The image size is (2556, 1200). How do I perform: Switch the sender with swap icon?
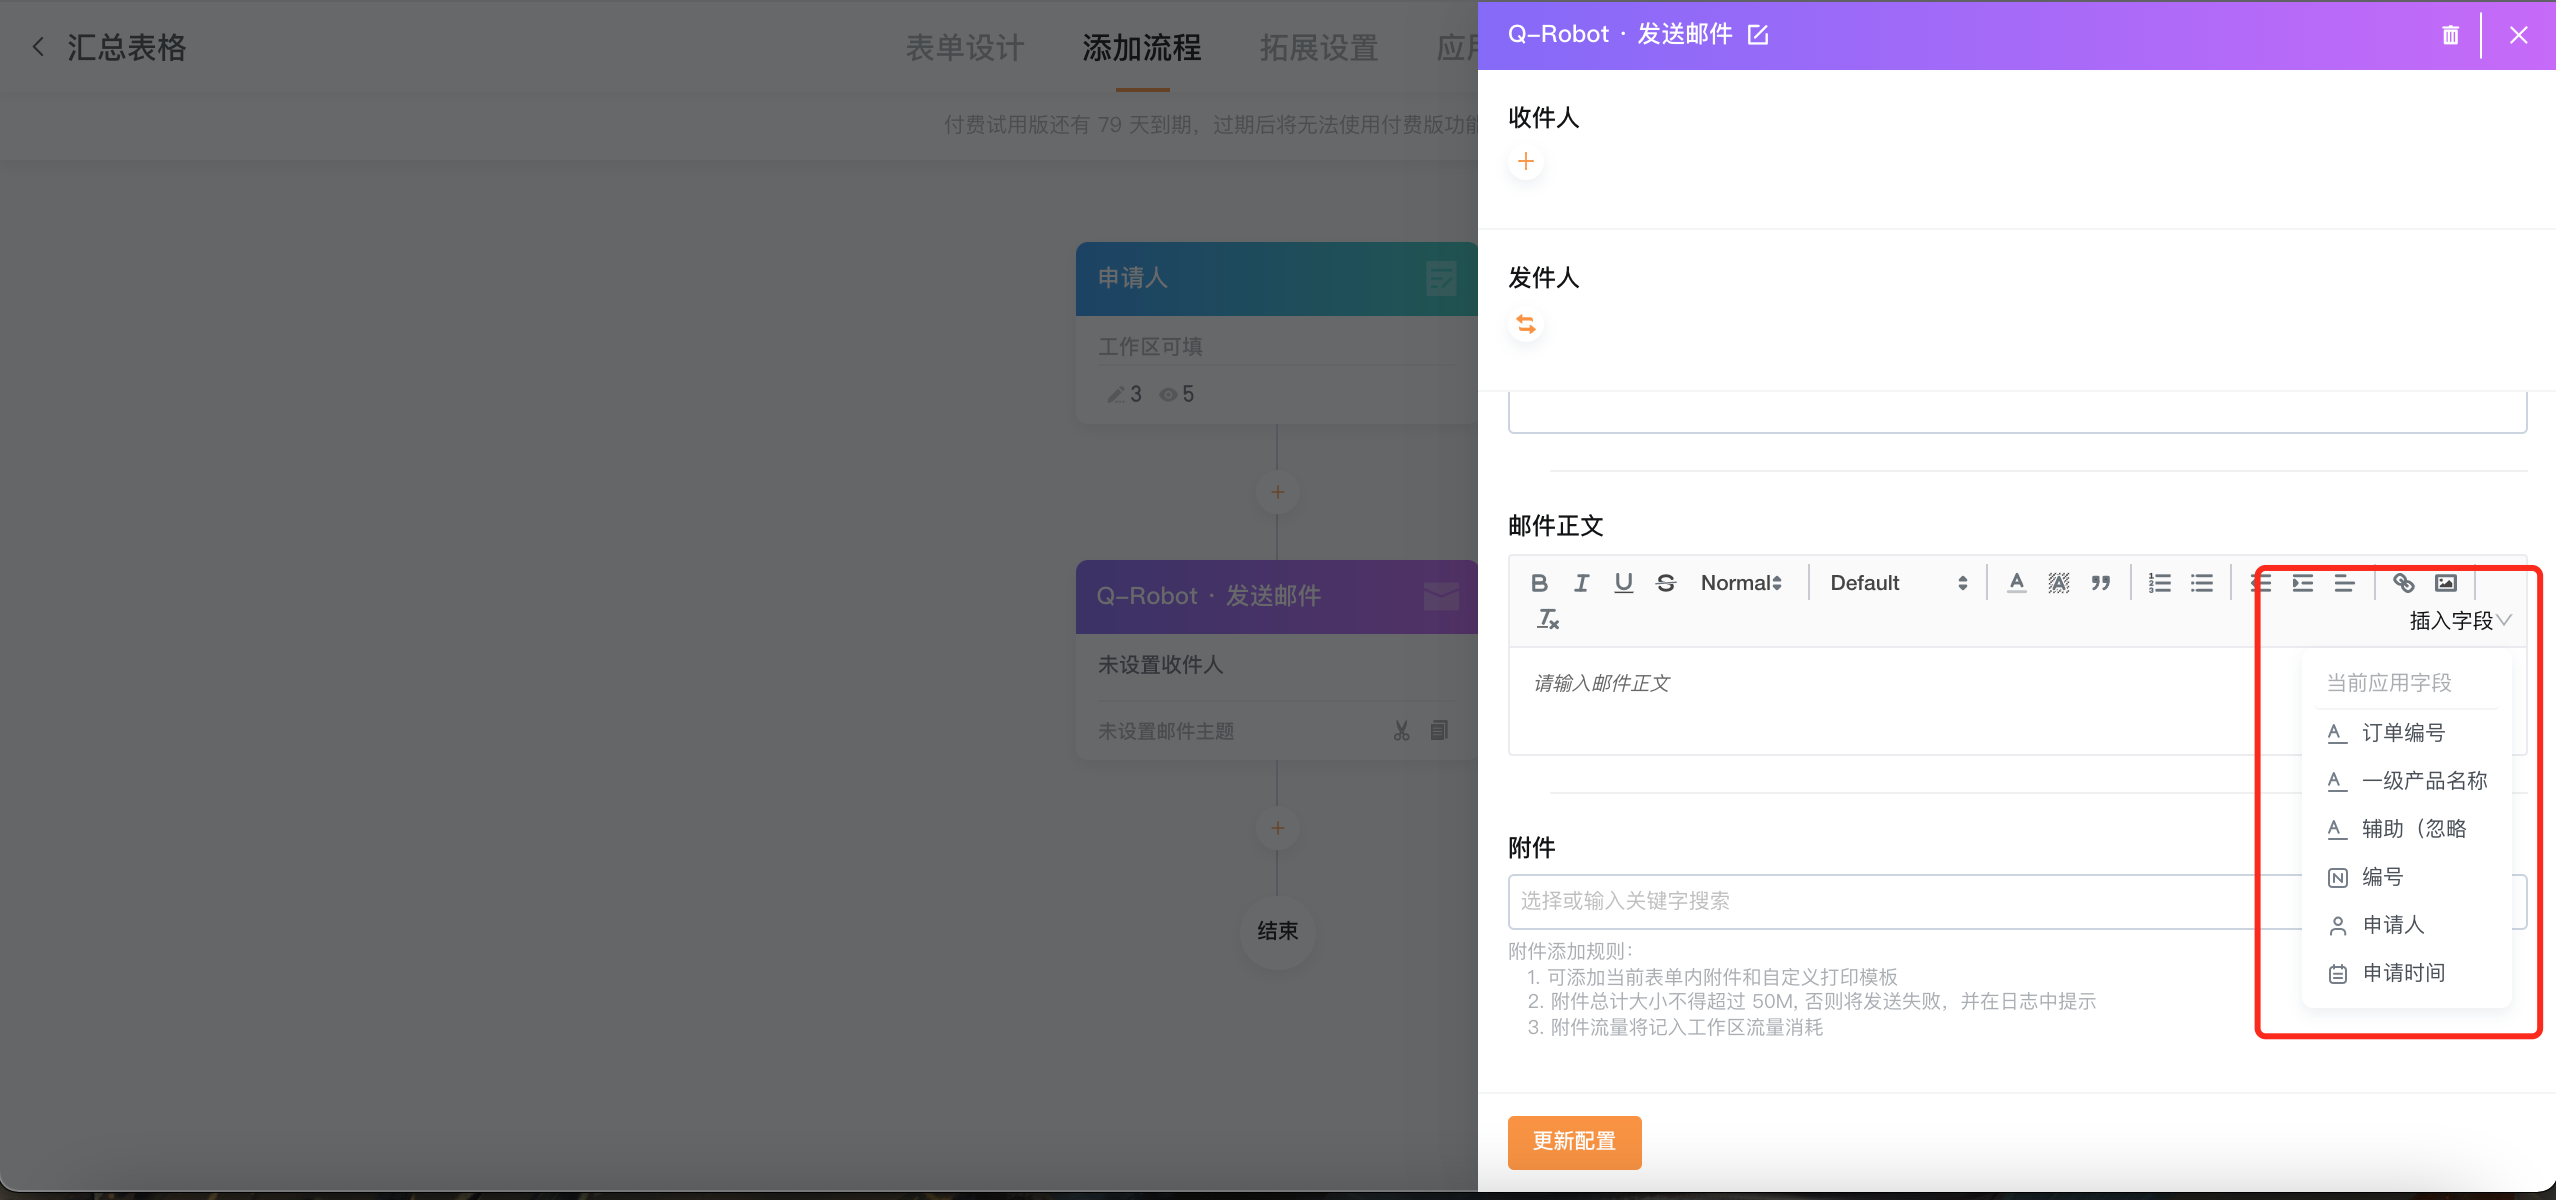point(1526,324)
